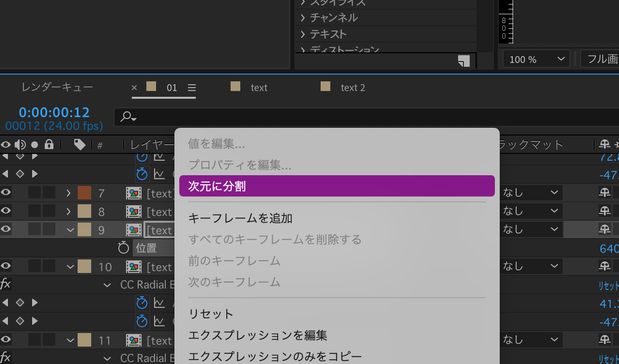Click layer 7 composition layer icon
The height and width of the screenshot is (364, 619).
(x=134, y=193)
